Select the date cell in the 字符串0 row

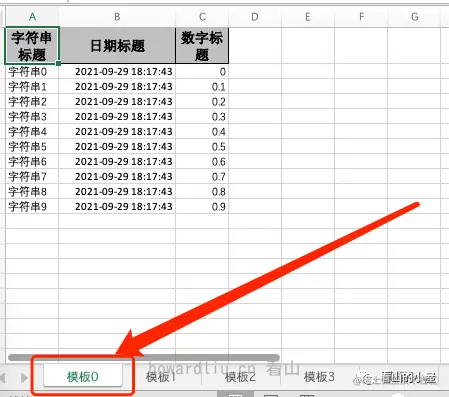coord(117,71)
